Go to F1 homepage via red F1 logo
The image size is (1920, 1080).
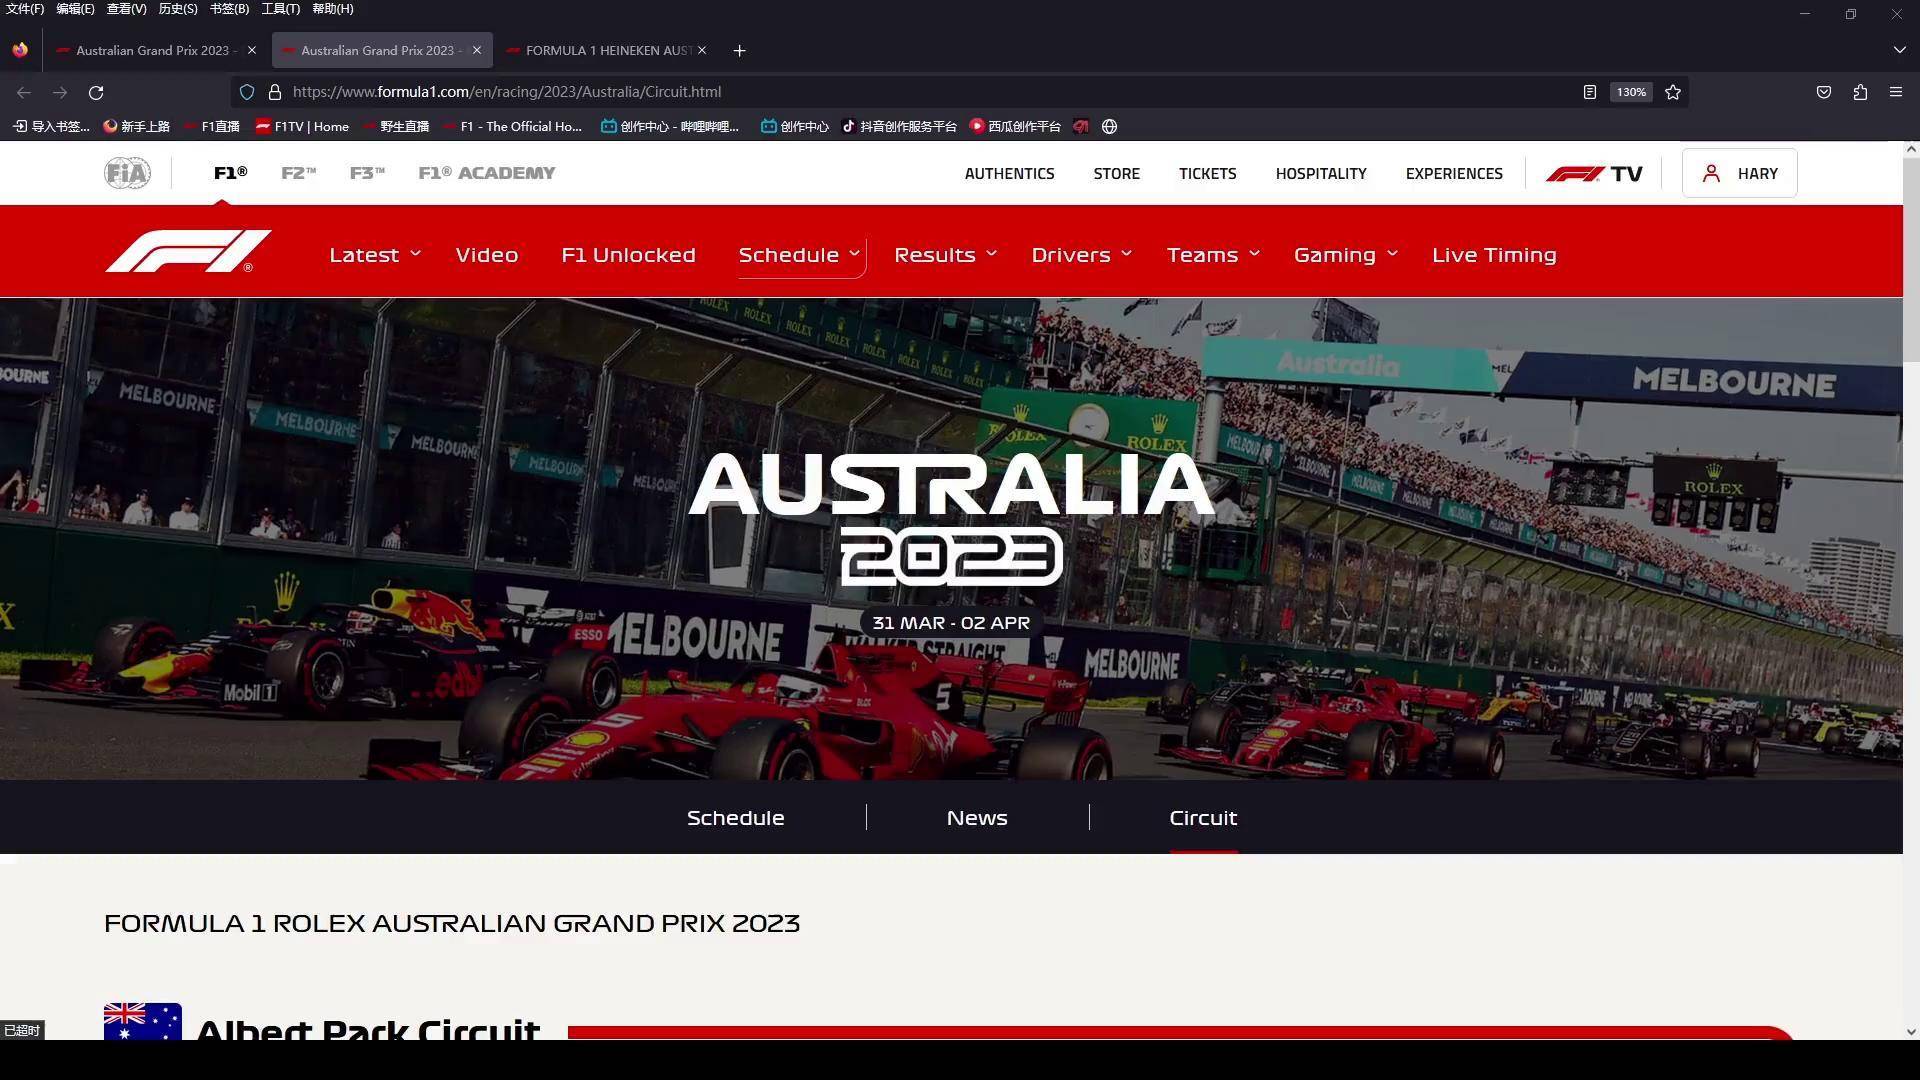coord(188,251)
